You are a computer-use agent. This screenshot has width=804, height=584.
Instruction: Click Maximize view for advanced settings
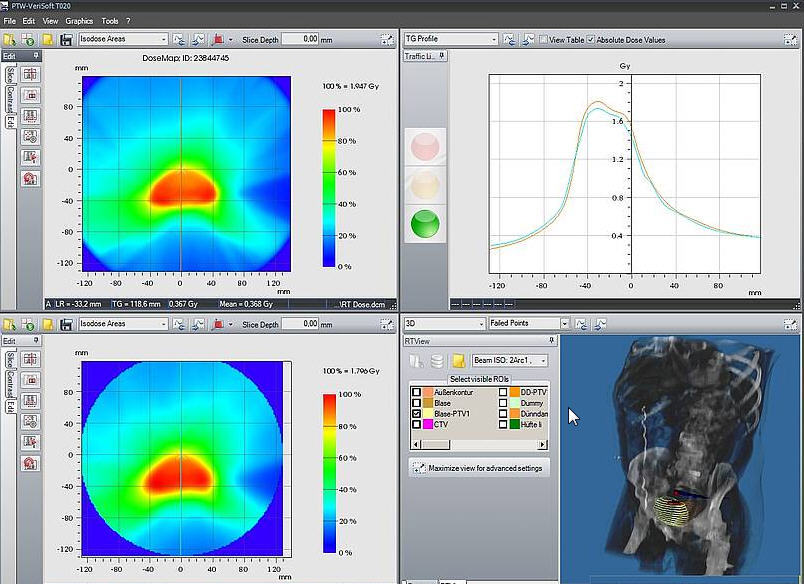(479, 468)
